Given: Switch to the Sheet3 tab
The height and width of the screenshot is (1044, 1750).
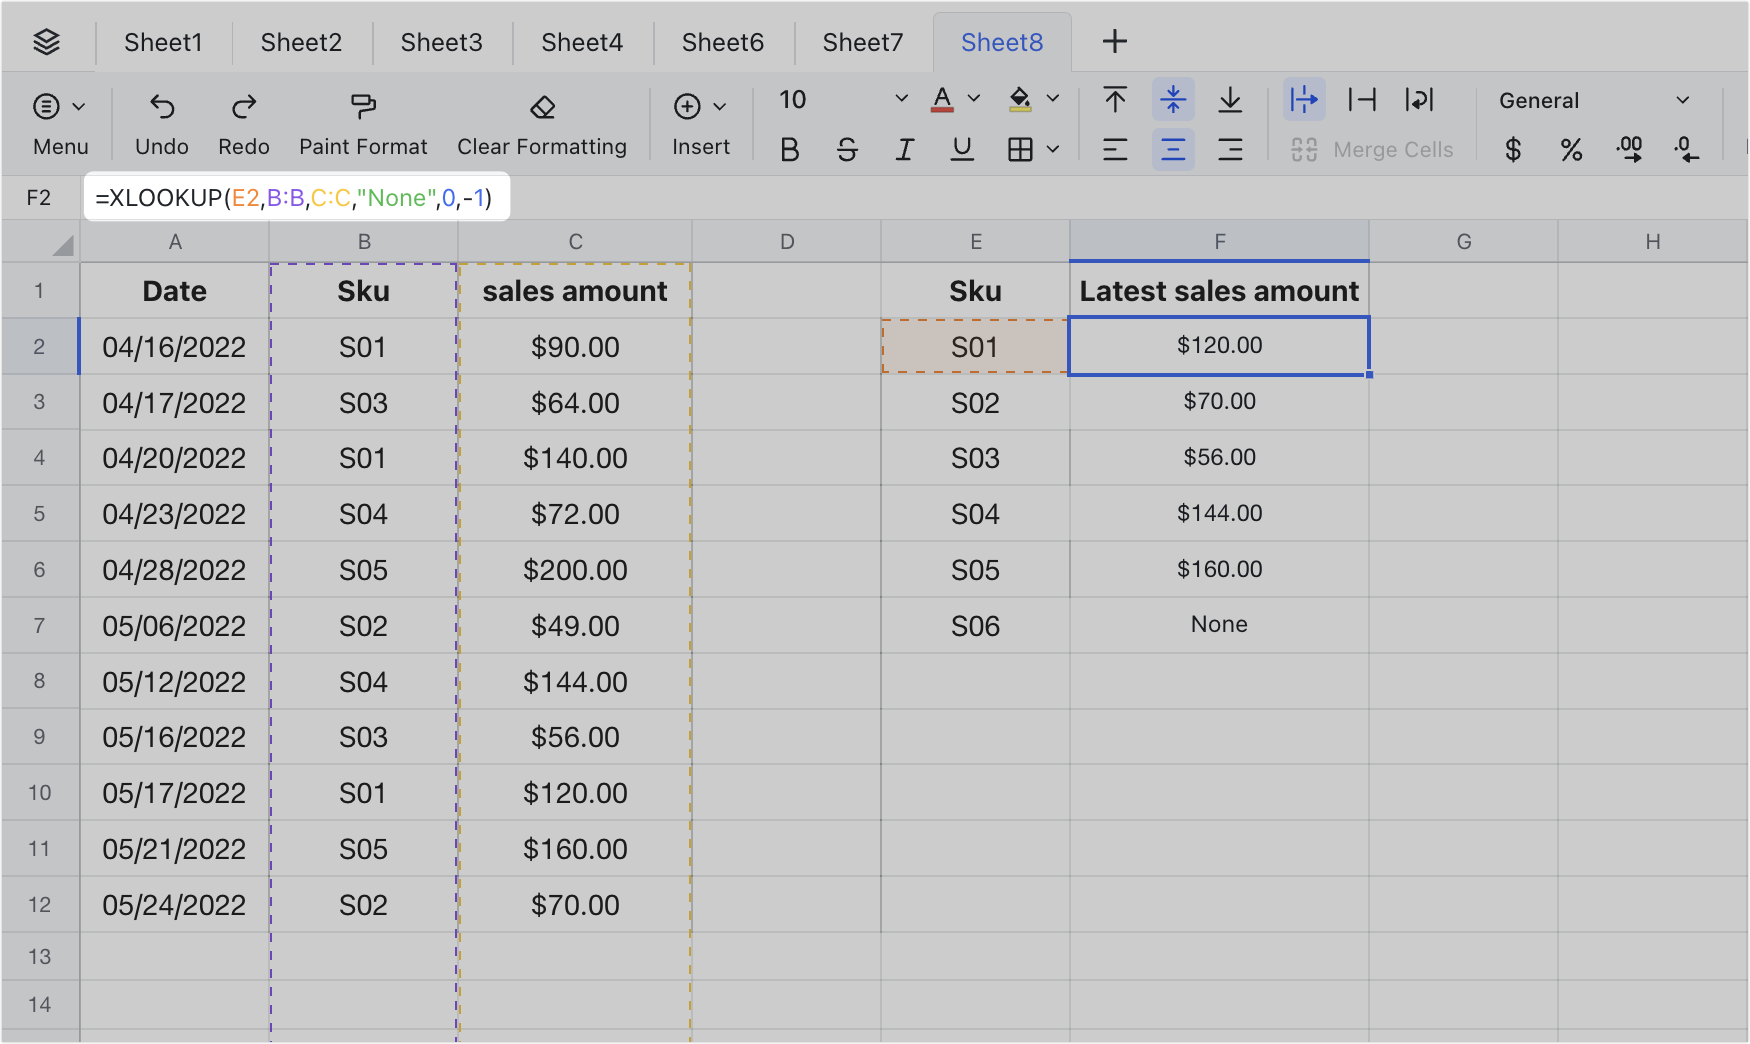Looking at the screenshot, I should [x=441, y=42].
